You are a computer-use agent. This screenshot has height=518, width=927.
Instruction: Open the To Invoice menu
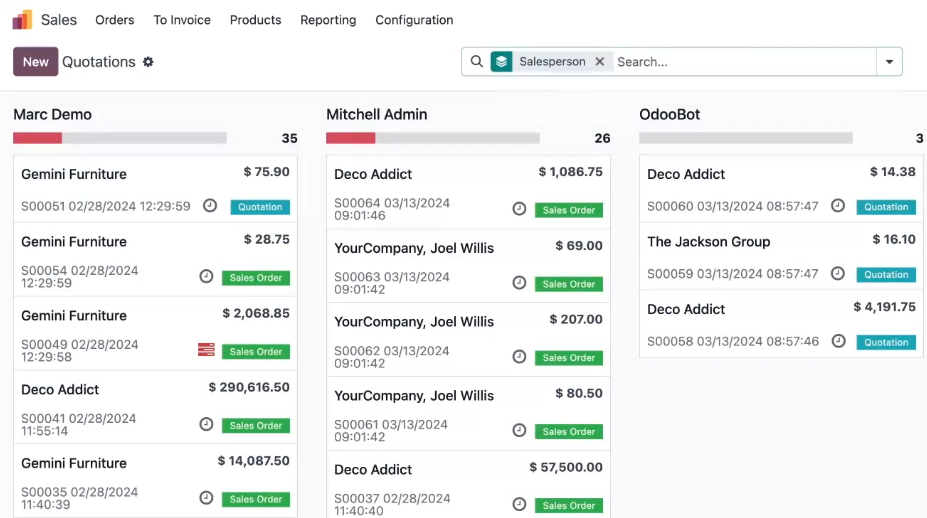pos(182,20)
